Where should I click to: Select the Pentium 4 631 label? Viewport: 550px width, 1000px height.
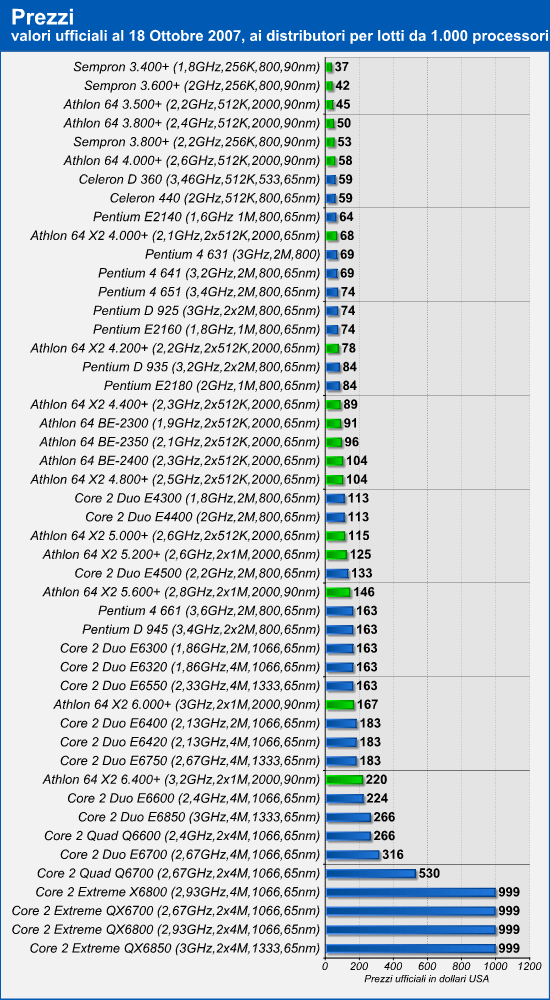[x=232, y=254]
